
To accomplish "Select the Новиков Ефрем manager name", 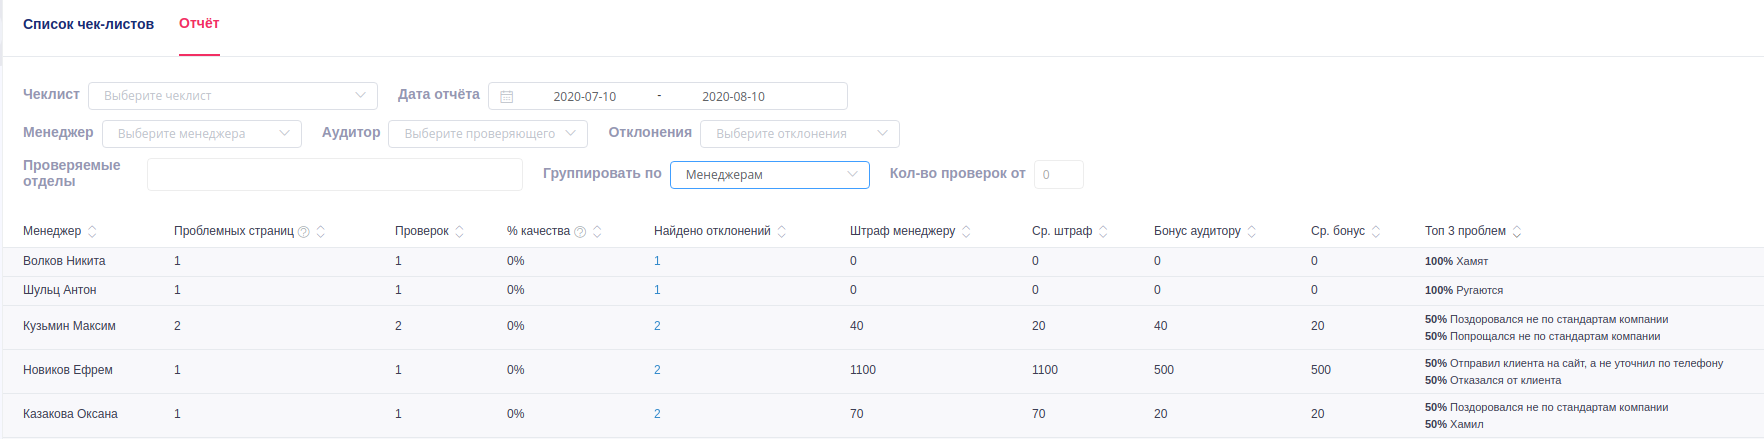I will [x=68, y=370].
